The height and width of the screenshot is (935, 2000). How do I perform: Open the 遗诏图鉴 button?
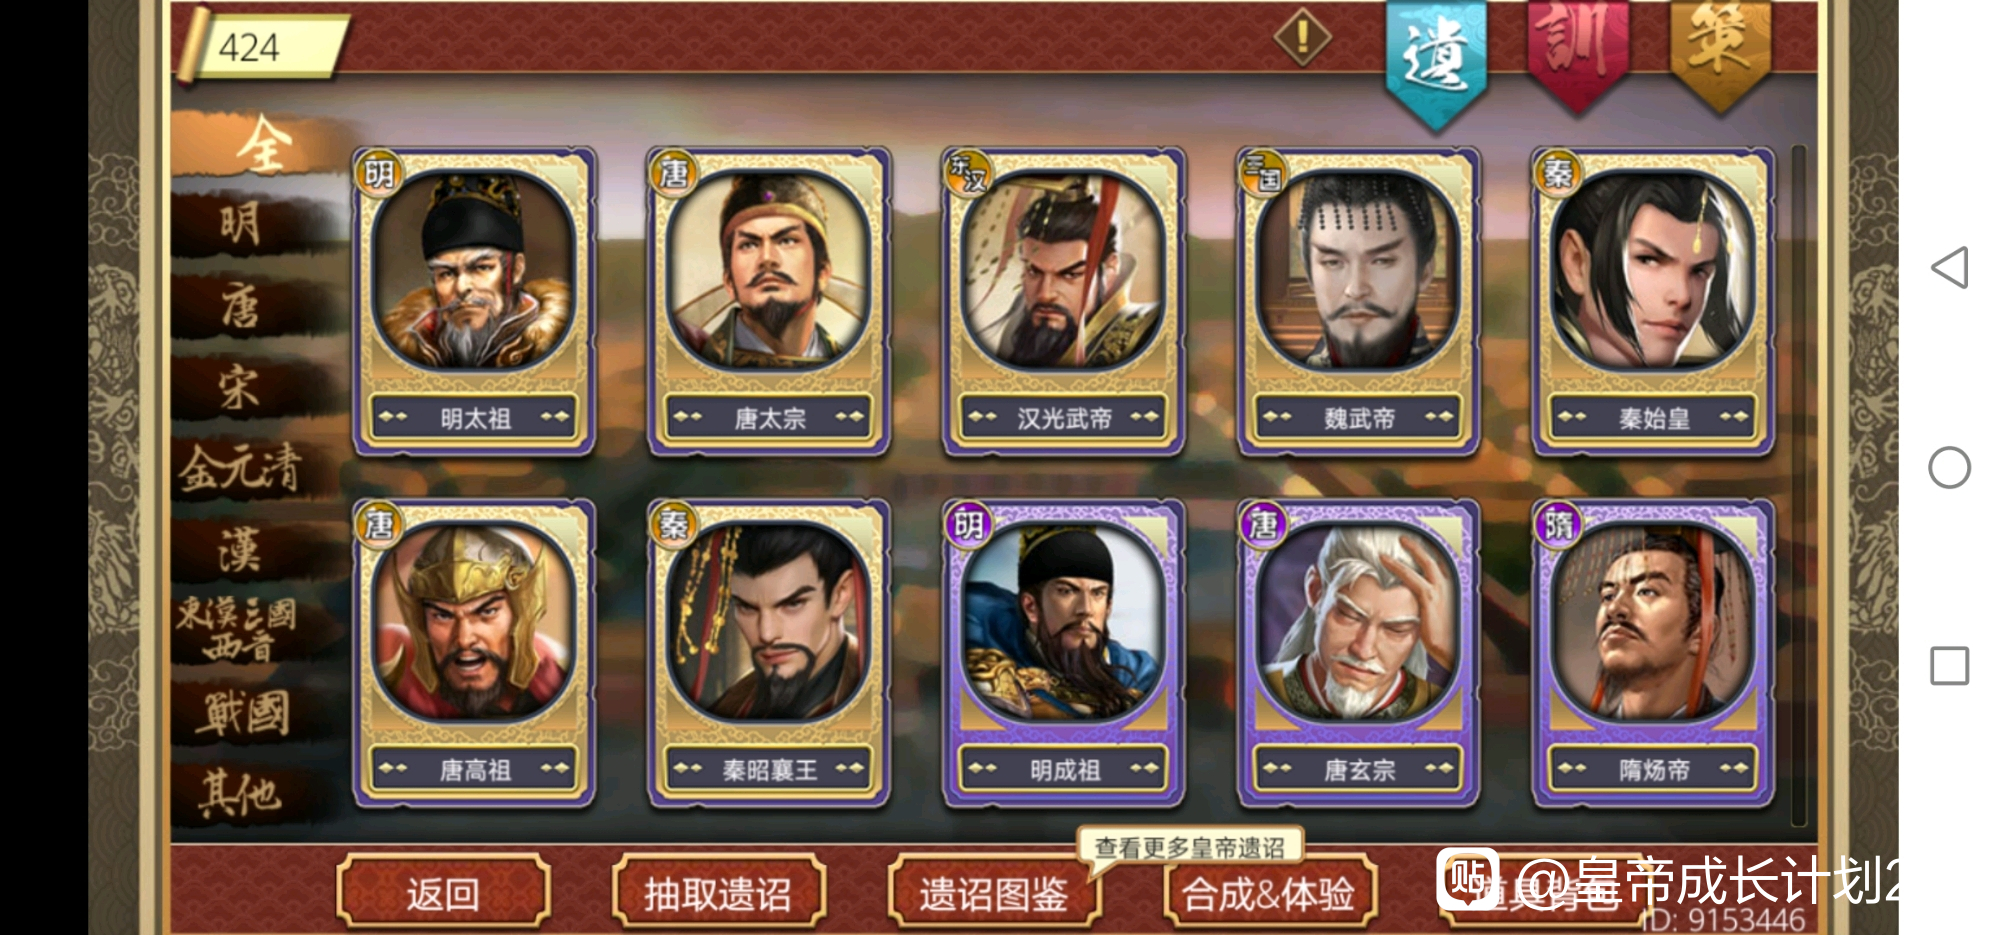coord(994,892)
